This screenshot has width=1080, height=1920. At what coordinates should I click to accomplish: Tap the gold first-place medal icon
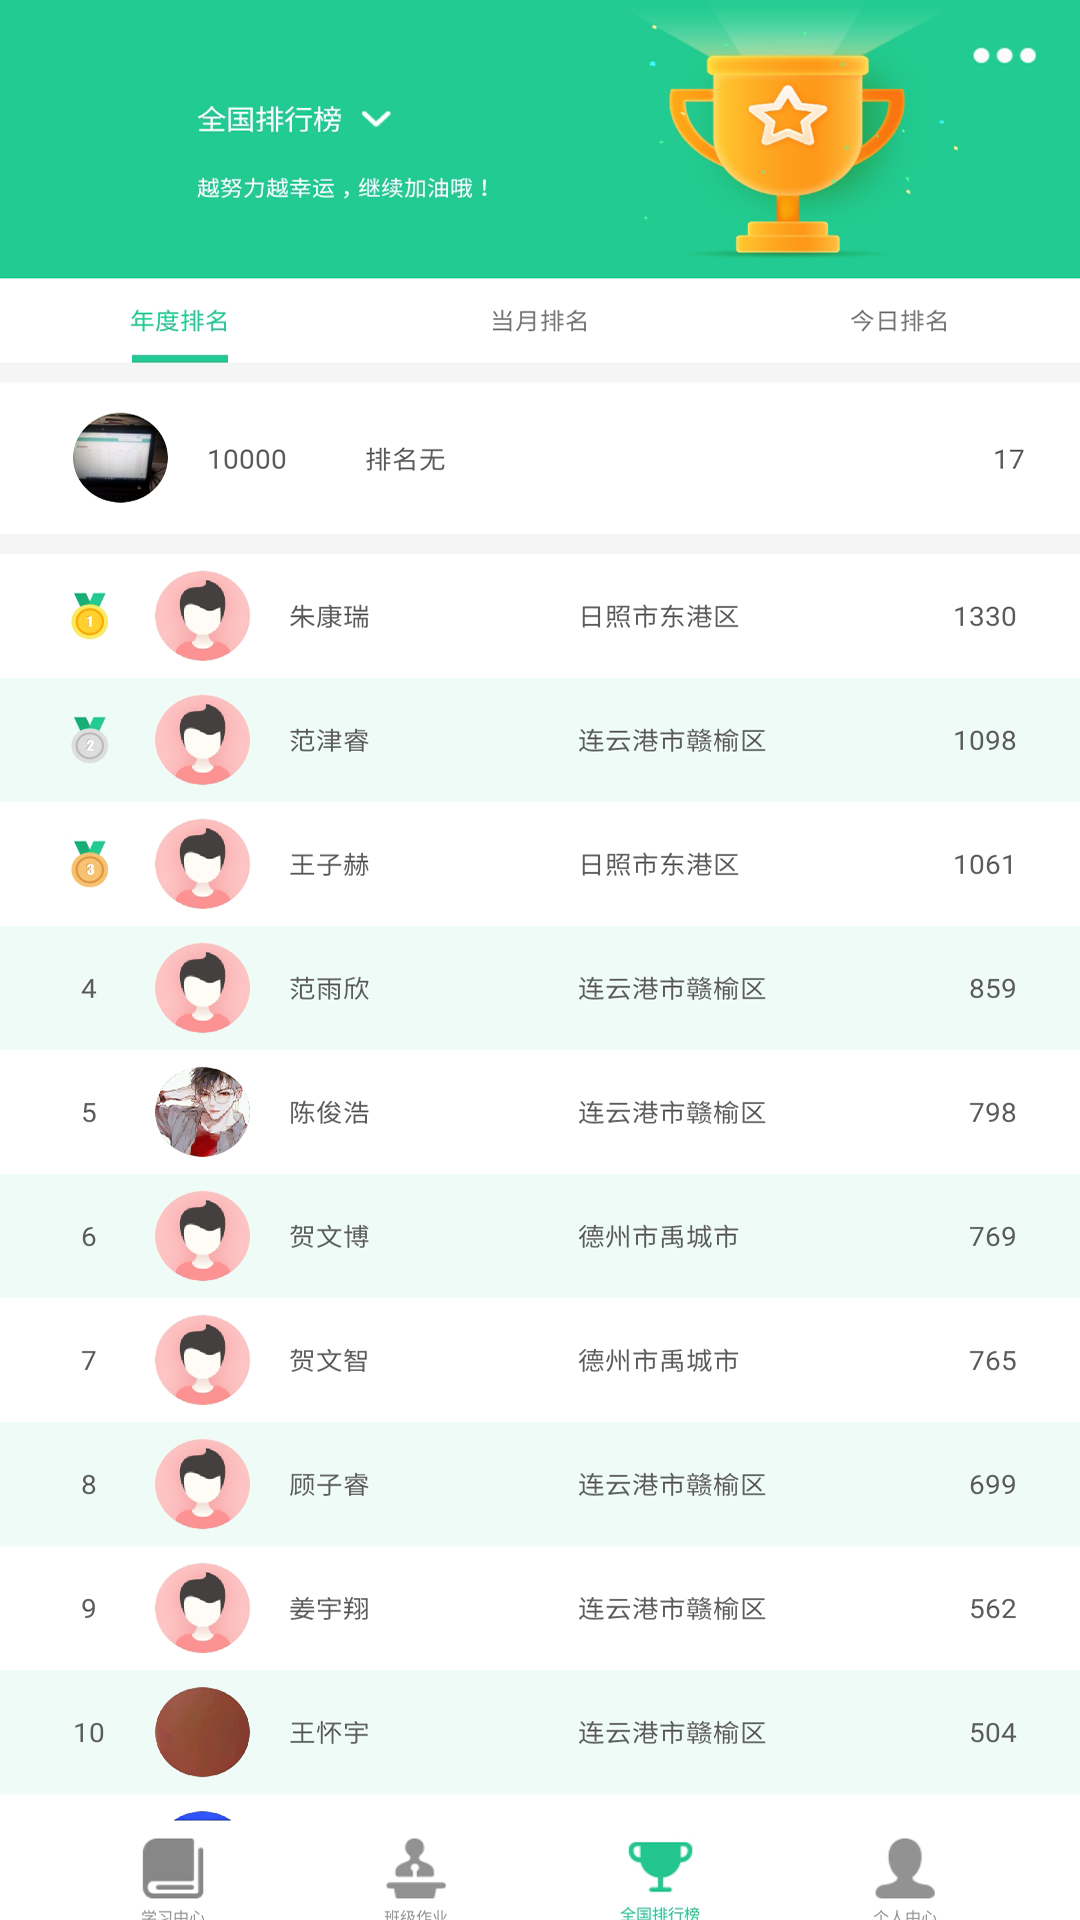pyautogui.click(x=90, y=616)
